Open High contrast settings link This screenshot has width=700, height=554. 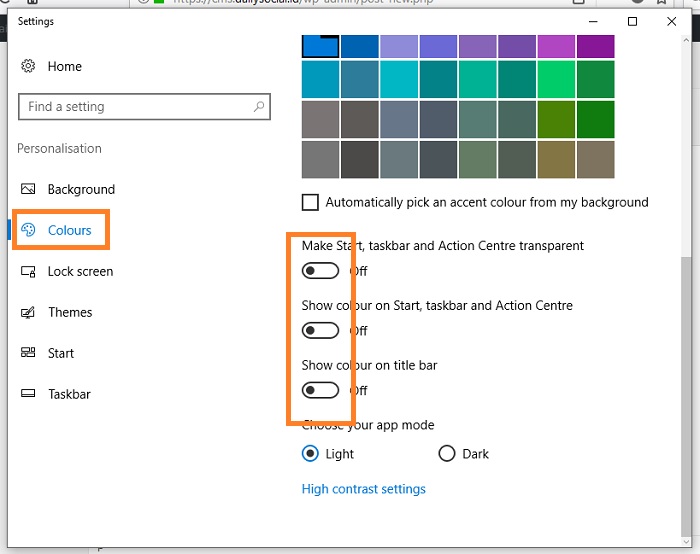pyautogui.click(x=363, y=489)
